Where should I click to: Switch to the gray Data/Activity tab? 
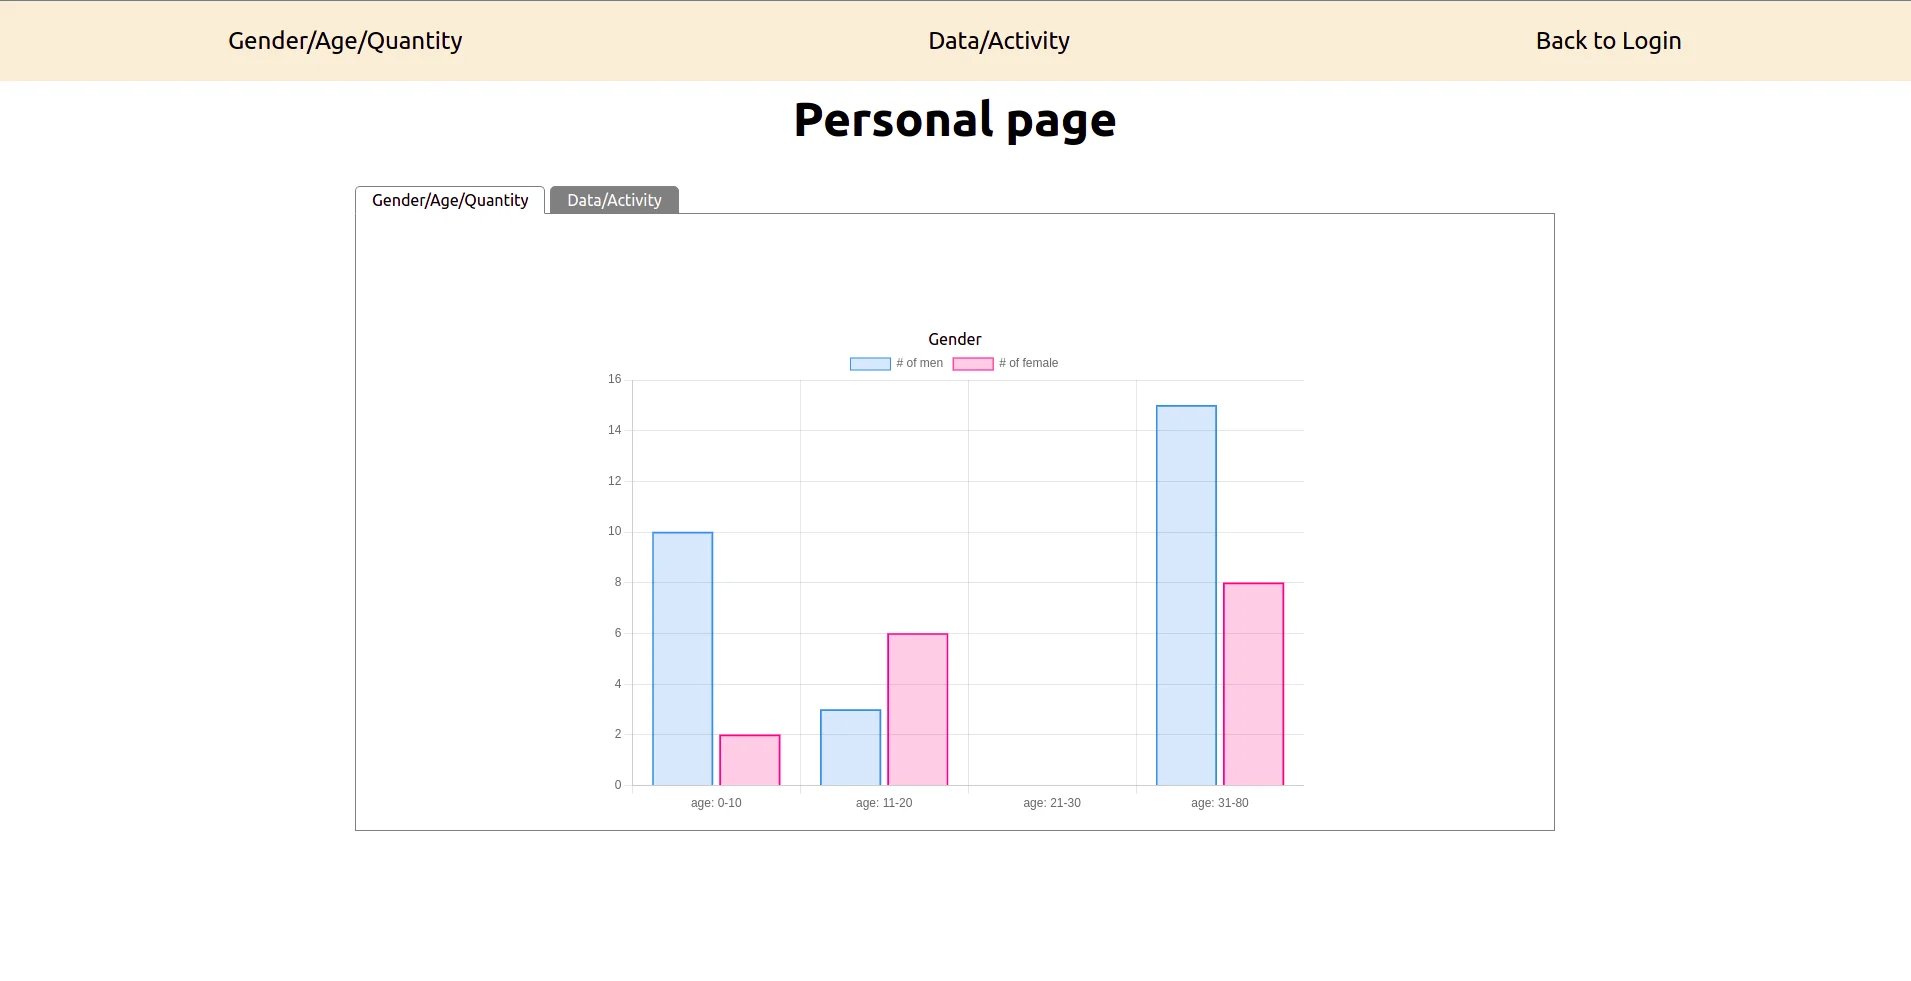point(614,200)
